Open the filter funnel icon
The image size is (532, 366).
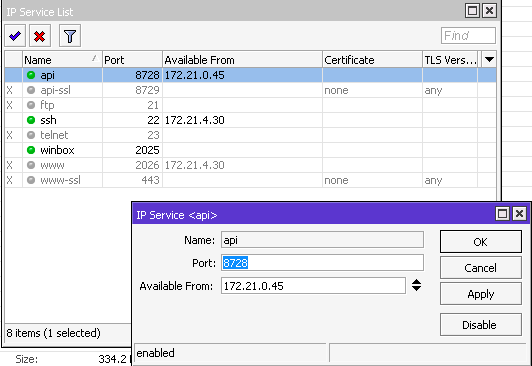[x=70, y=36]
